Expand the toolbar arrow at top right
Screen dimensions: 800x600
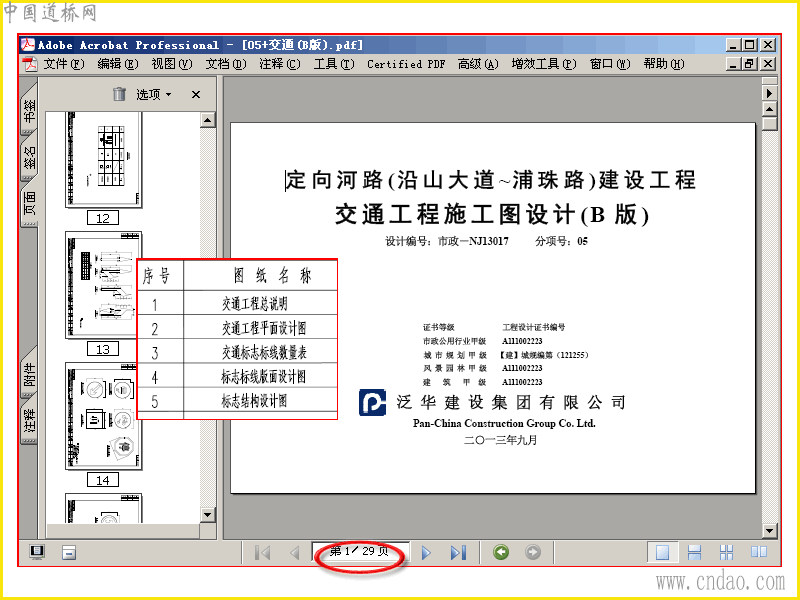tap(769, 93)
